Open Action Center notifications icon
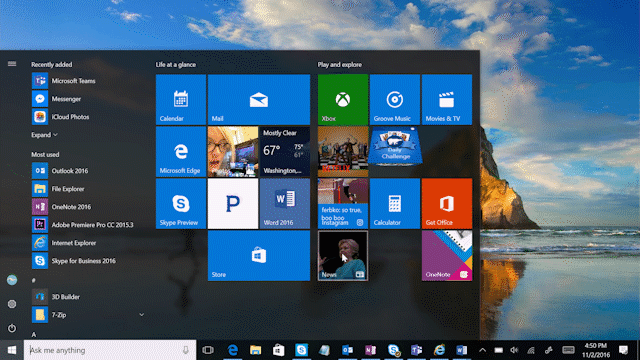 pos(623,350)
